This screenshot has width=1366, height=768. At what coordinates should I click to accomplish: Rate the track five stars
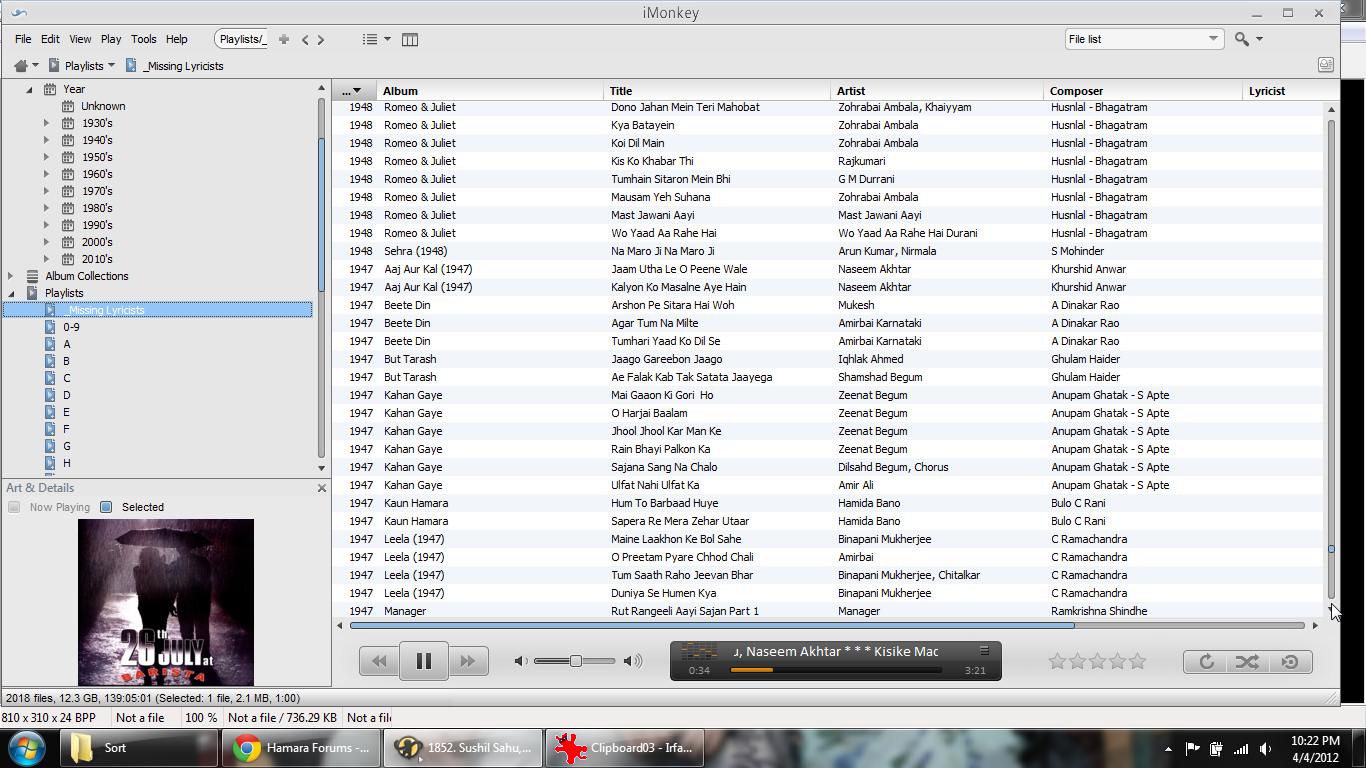pyautogui.click(x=1137, y=661)
